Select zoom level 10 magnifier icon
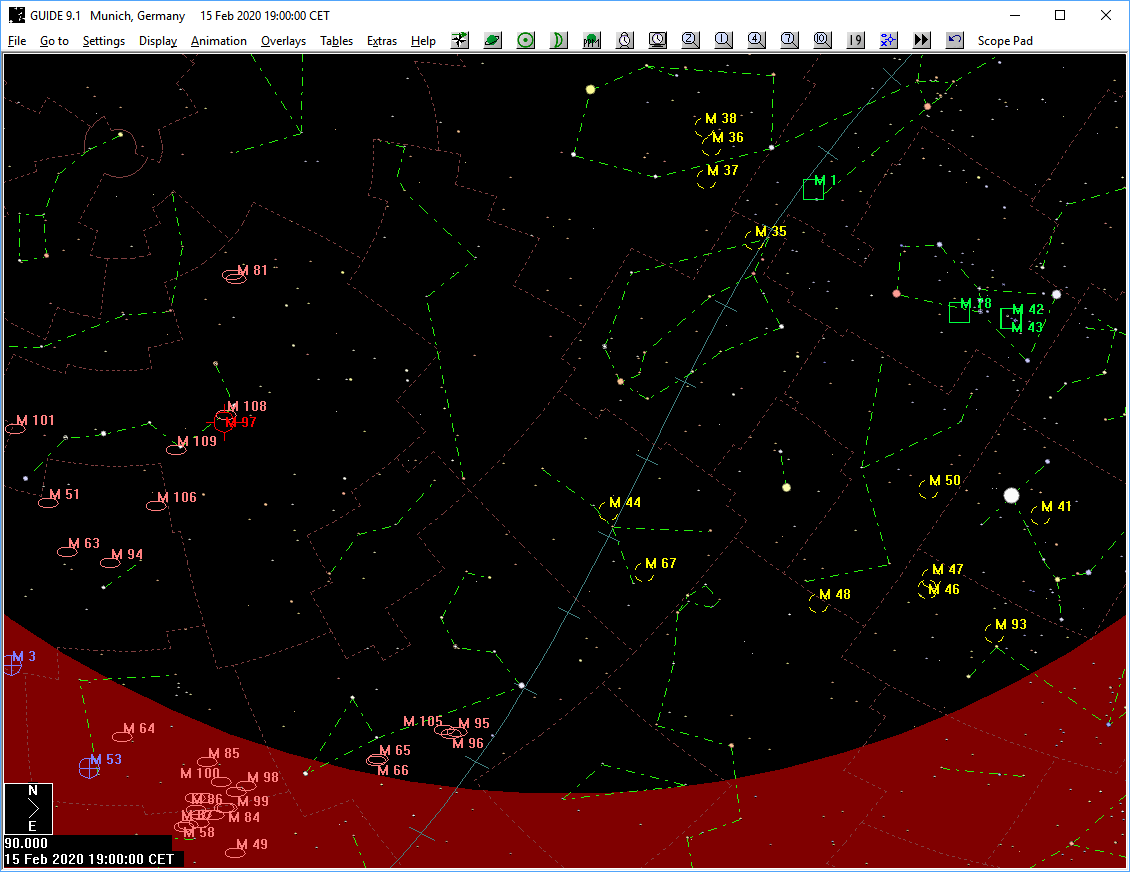The height and width of the screenshot is (872, 1130). (822, 40)
